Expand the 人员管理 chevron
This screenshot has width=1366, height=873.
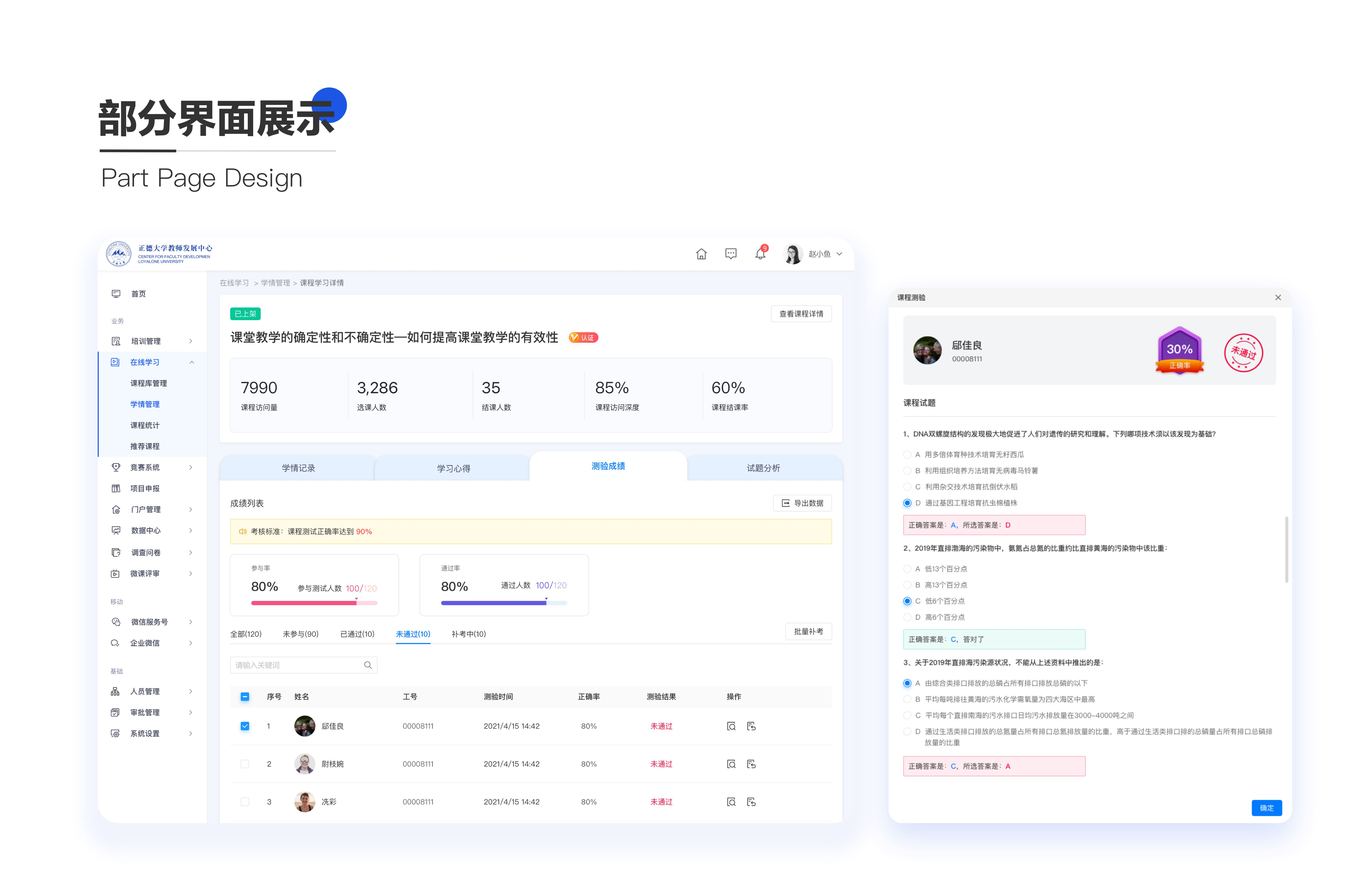coord(191,691)
